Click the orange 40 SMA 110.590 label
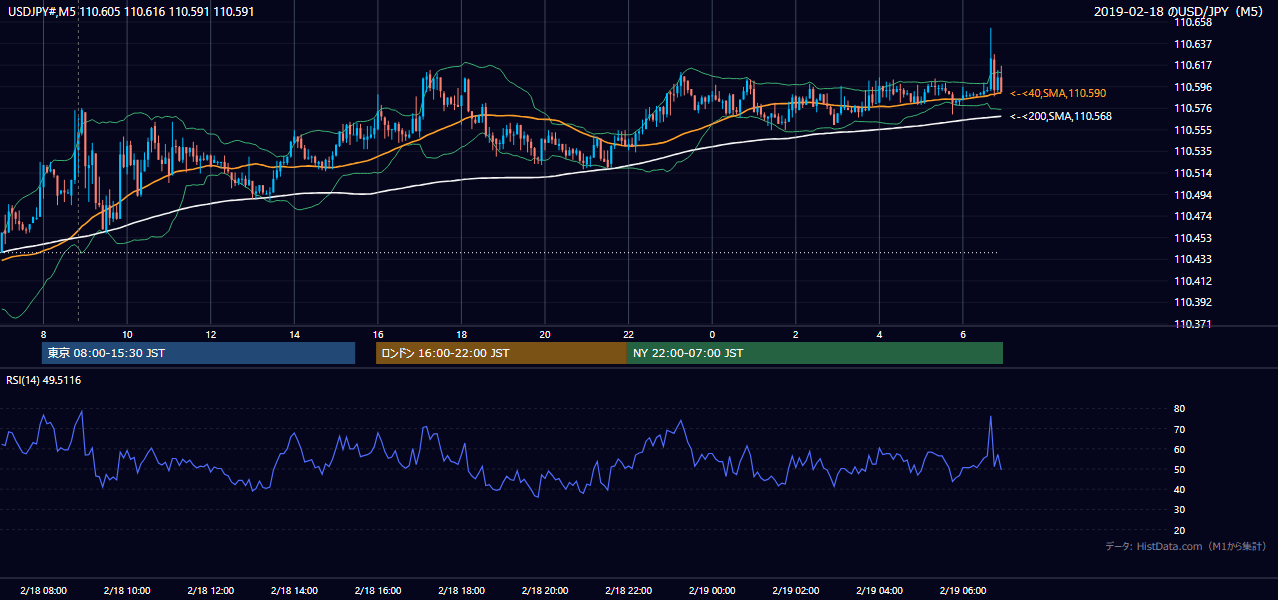The width and height of the screenshot is (1278, 600). click(1058, 93)
